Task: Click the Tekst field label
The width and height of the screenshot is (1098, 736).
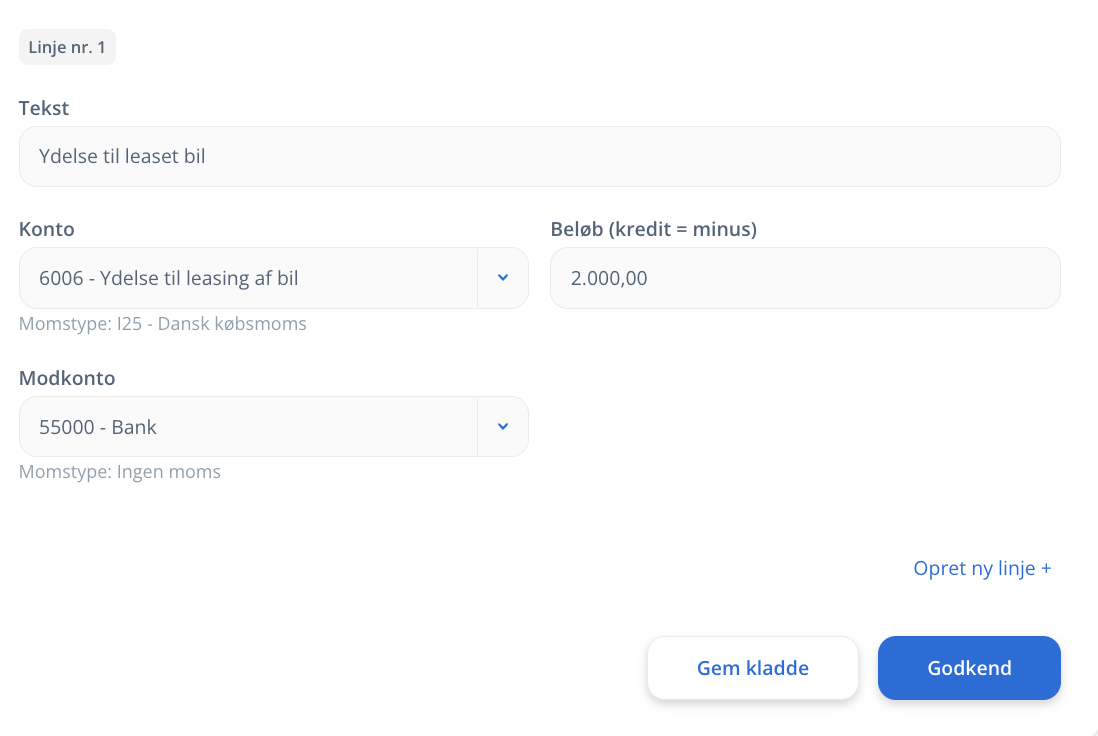Action: tap(44, 108)
